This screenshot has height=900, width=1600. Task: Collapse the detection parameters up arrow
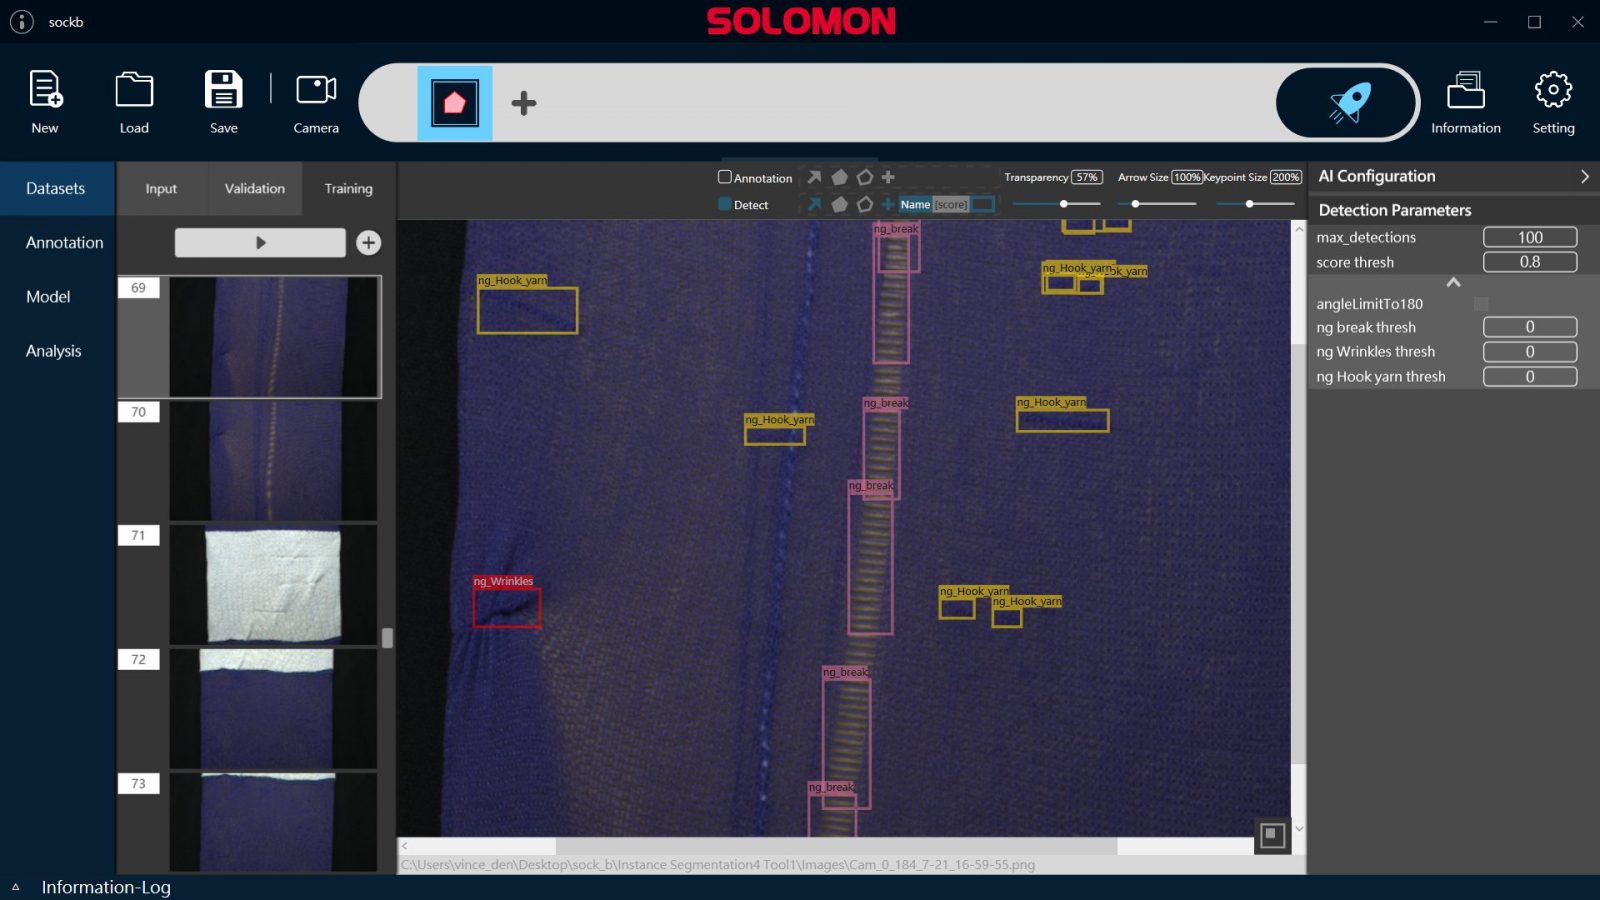pyautogui.click(x=1453, y=283)
